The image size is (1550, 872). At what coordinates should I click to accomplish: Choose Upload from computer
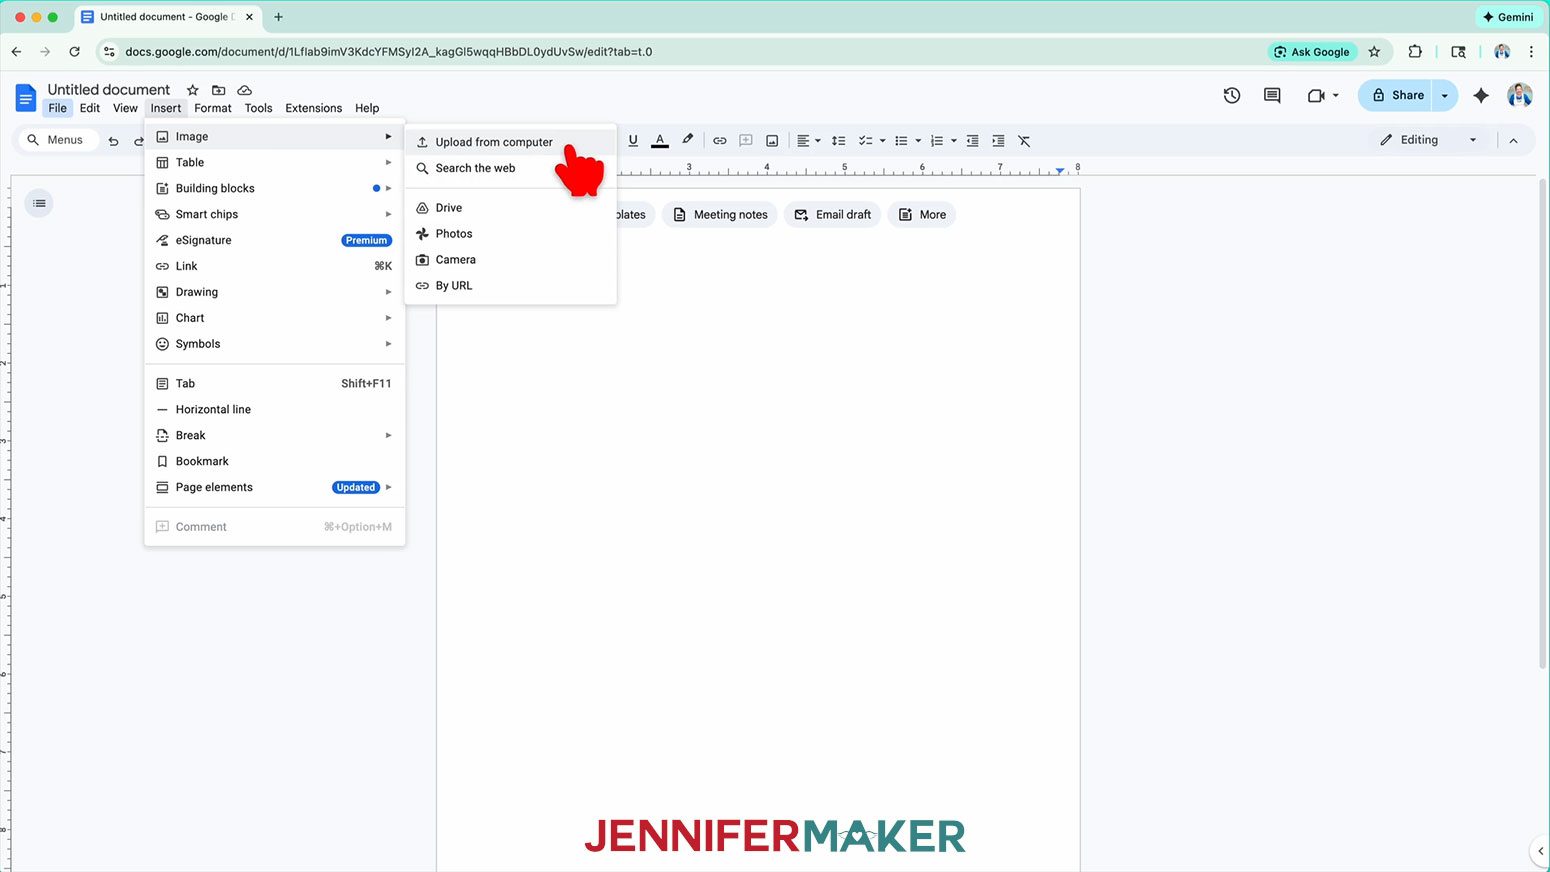point(510,142)
